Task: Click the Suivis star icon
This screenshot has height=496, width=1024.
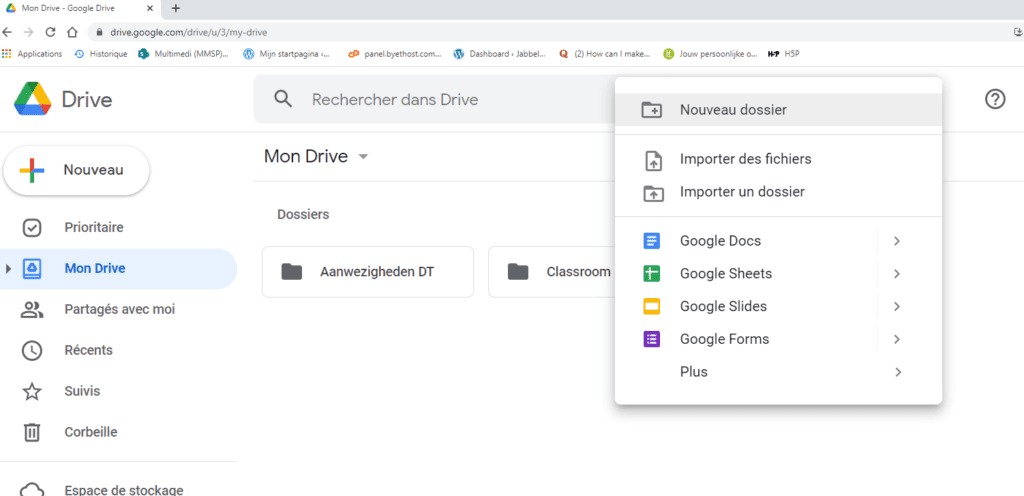Action: pyautogui.click(x=32, y=392)
